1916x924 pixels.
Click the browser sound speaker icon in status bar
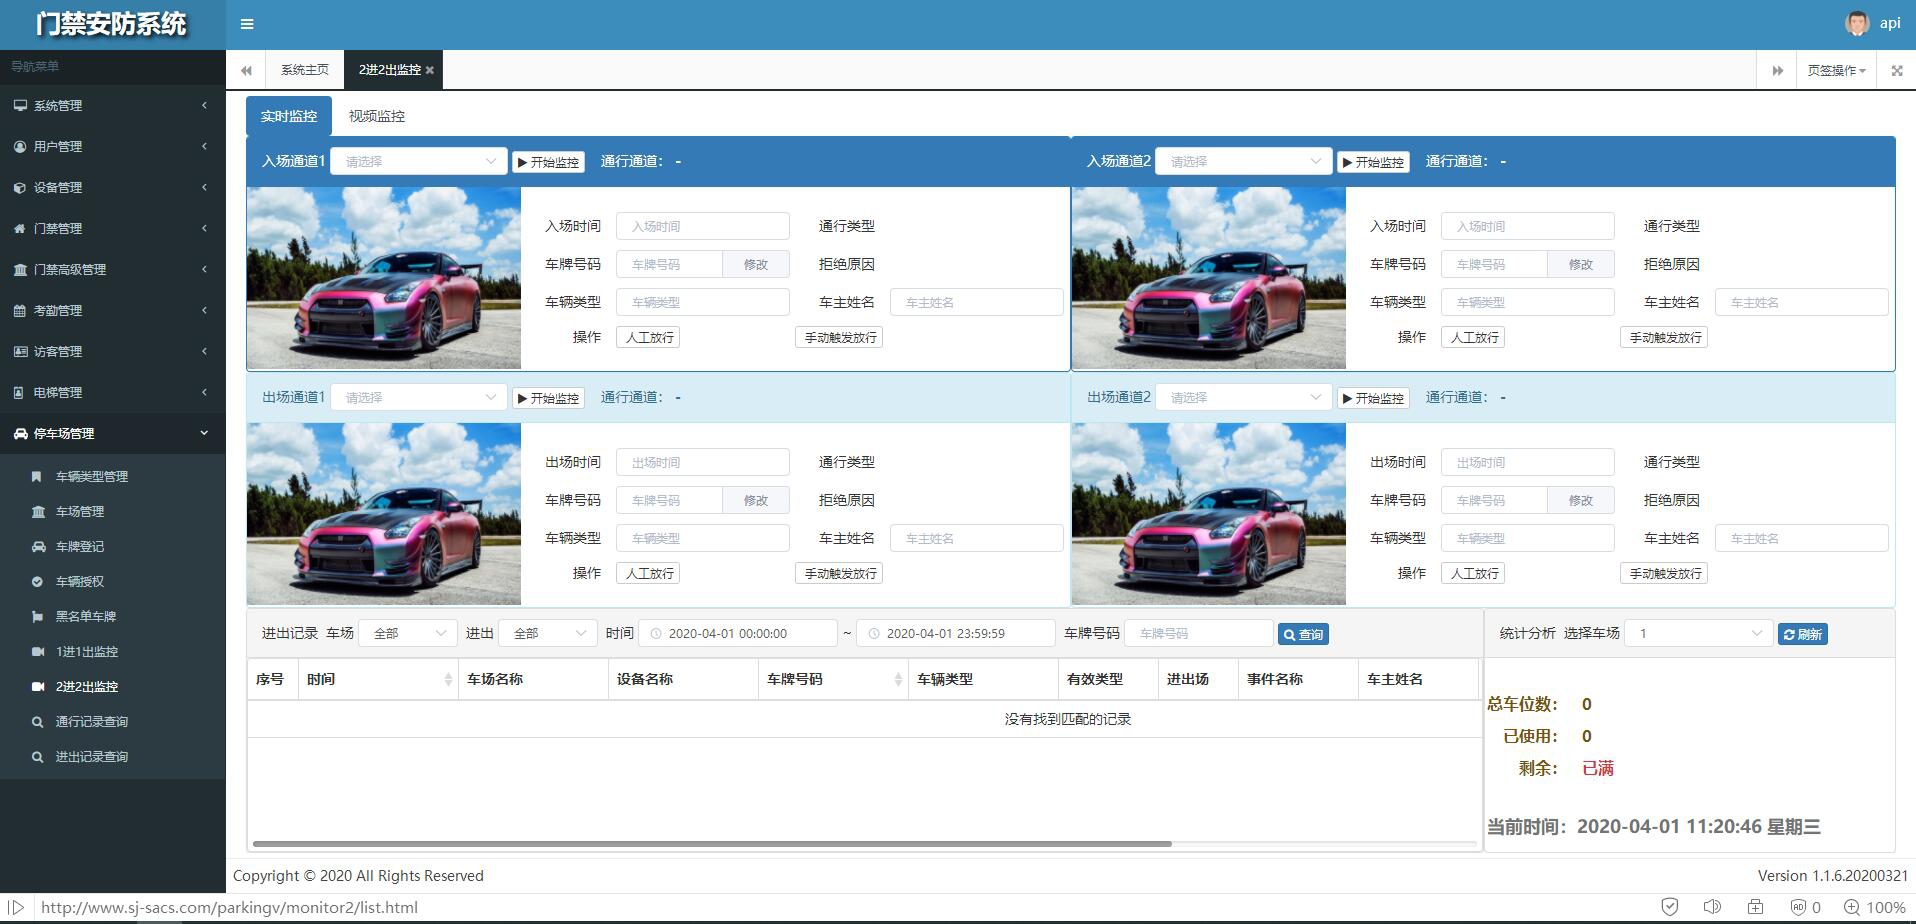(1712, 907)
